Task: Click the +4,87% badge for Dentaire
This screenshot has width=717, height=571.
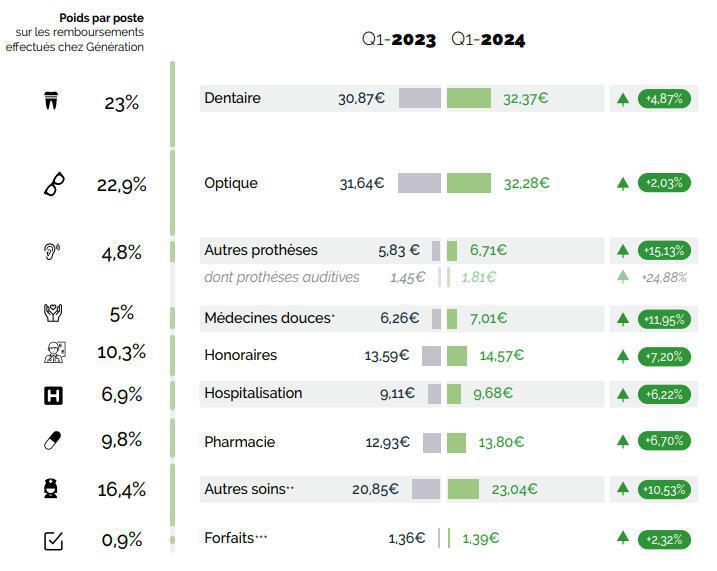Action: [x=664, y=99]
